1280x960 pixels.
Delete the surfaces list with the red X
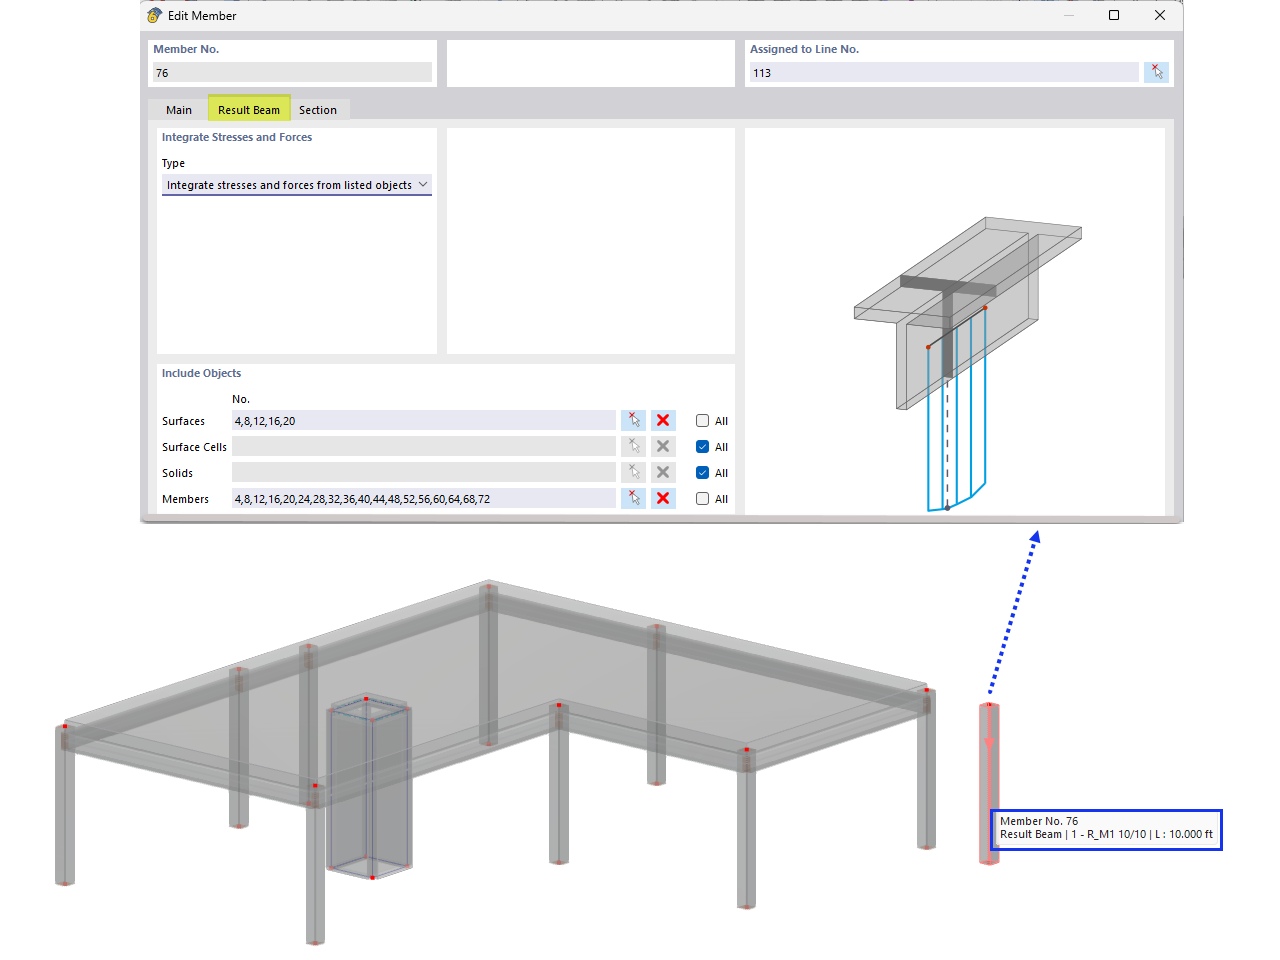tap(663, 420)
